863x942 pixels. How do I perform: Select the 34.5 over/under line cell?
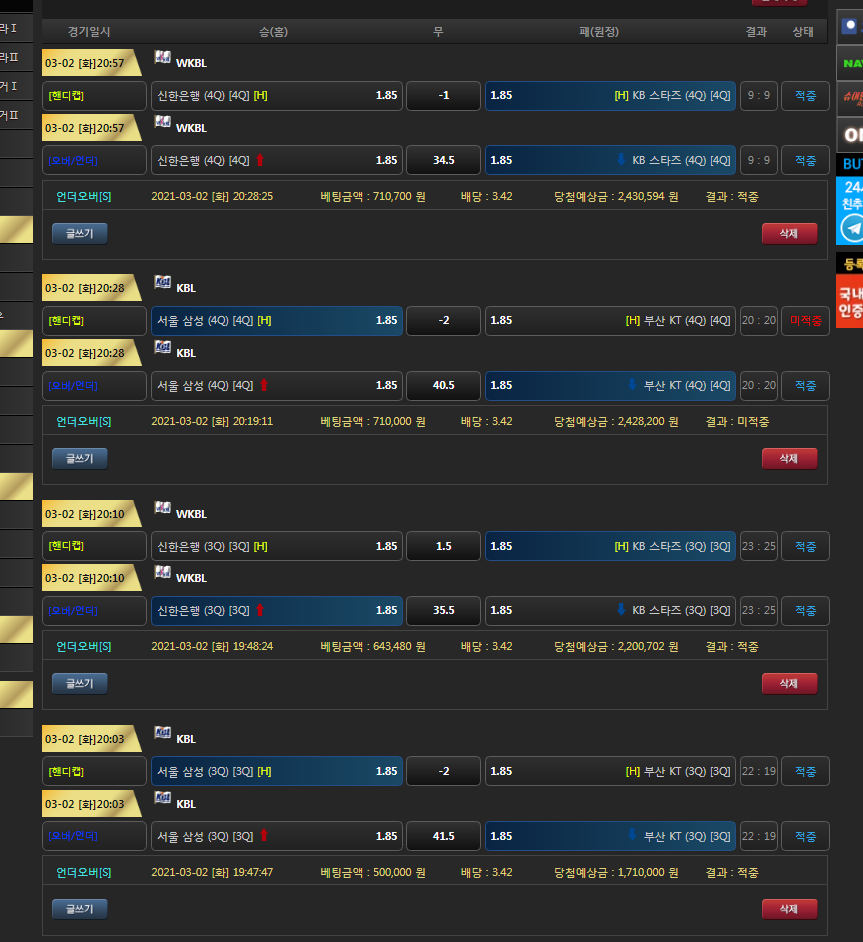443,160
